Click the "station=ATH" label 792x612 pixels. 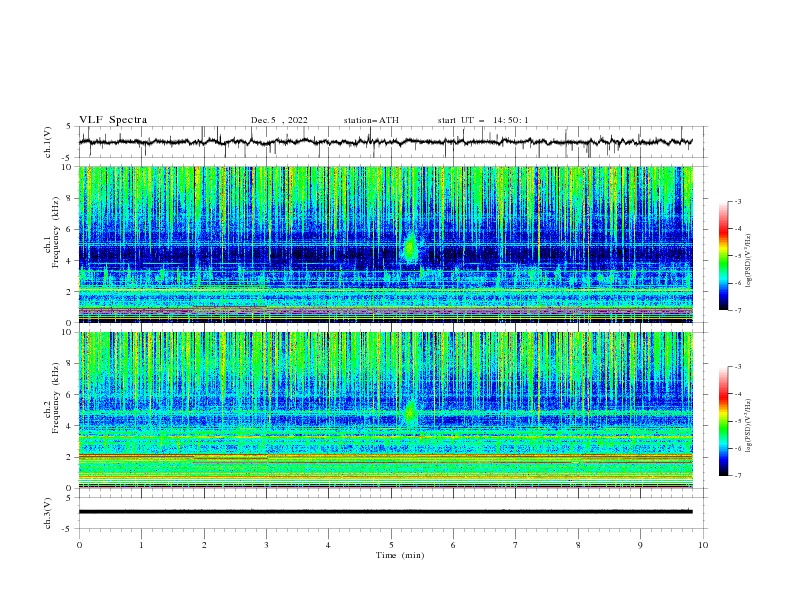coord(371,120)
